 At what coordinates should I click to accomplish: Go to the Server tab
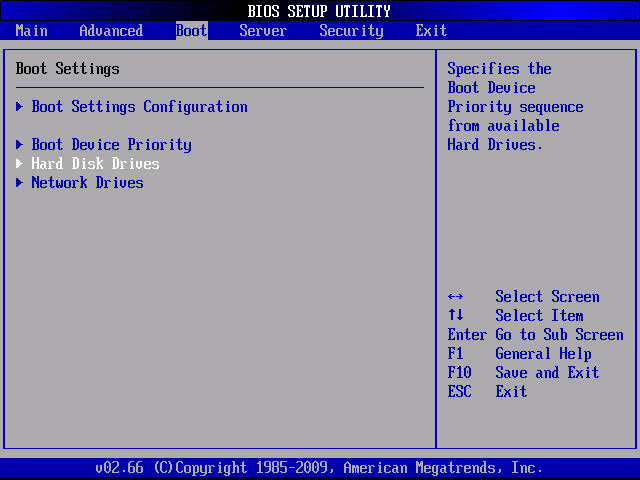click(x=263, y=31)
